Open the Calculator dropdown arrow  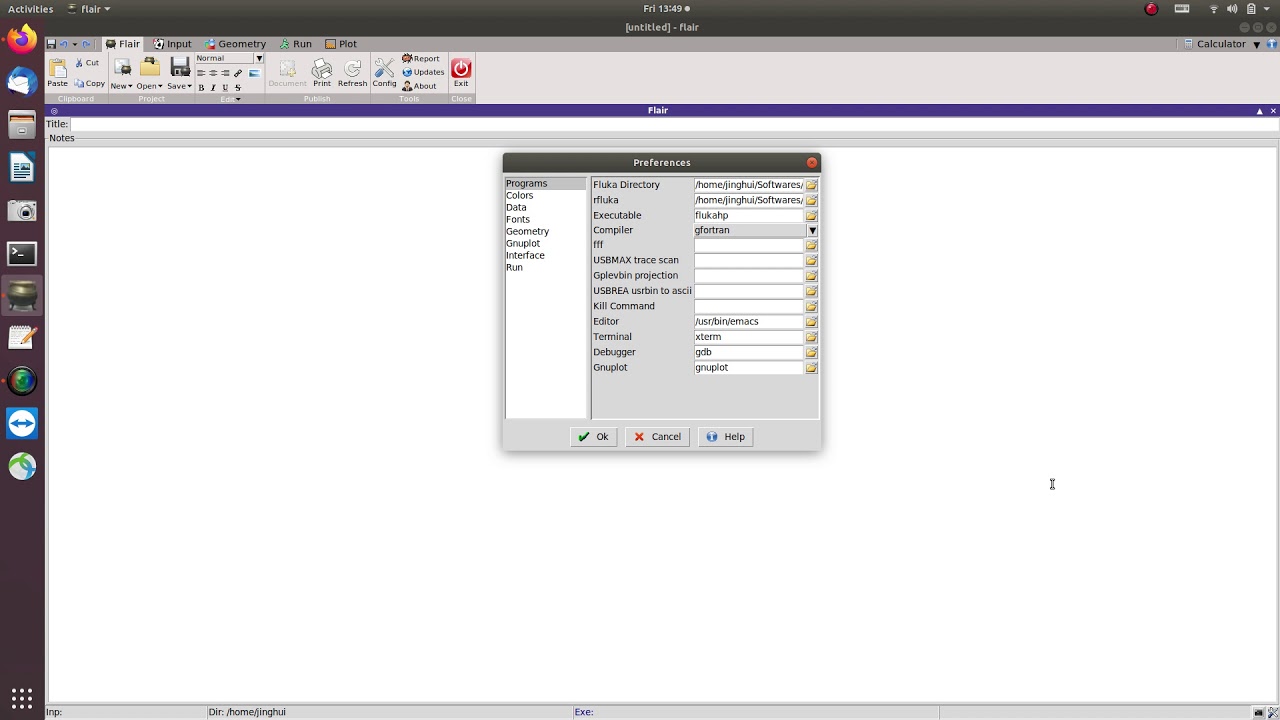[x=1257, y=44]
